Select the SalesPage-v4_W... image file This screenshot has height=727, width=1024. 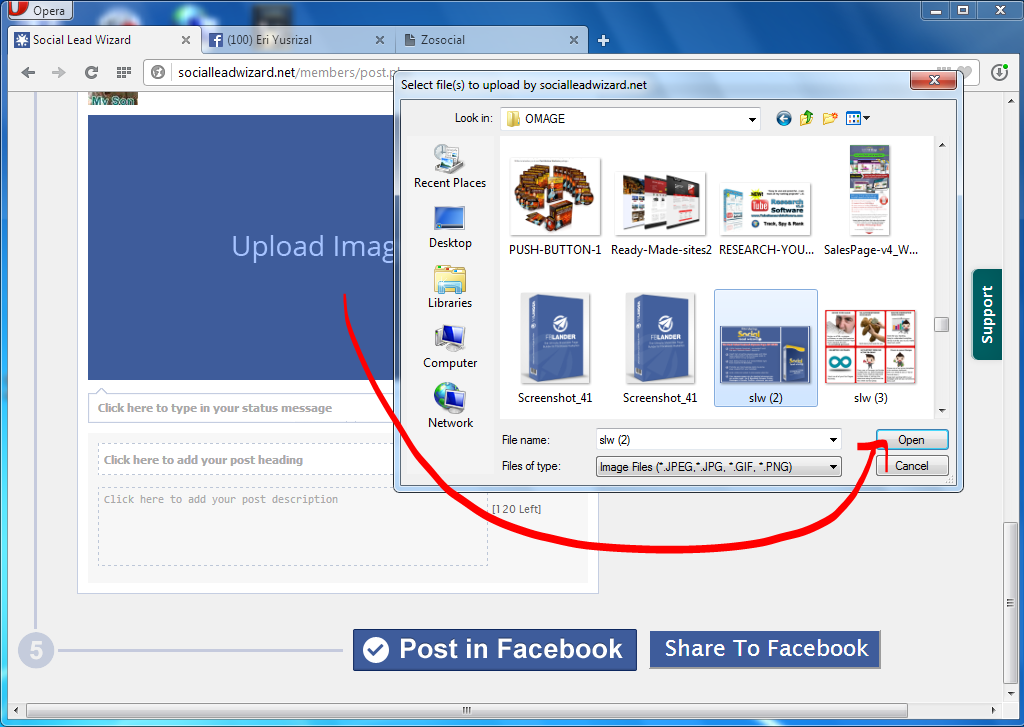pyautogui.click(x=871, y=201)
